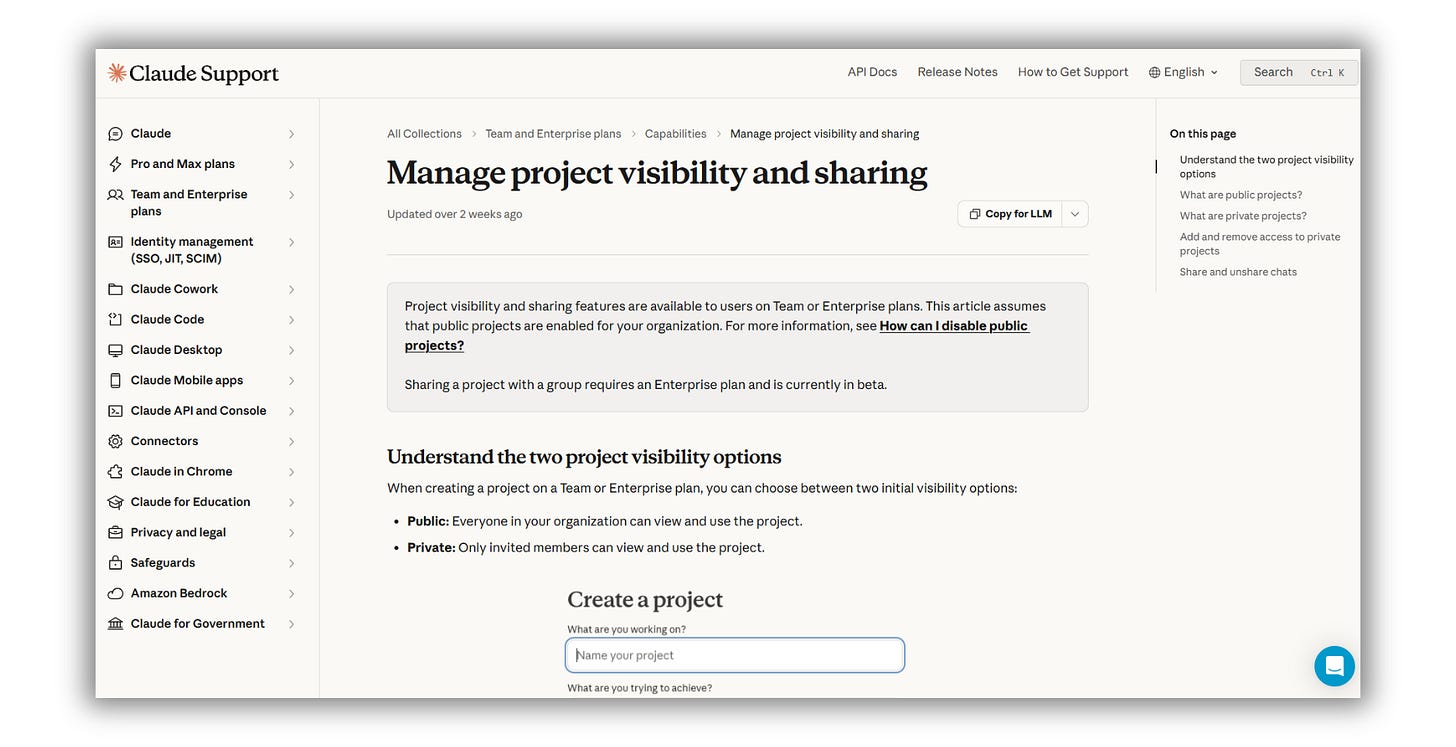Click the ID card Identity management icon
This screenshot has width=1456, height=747.
(x=115, y=242)
